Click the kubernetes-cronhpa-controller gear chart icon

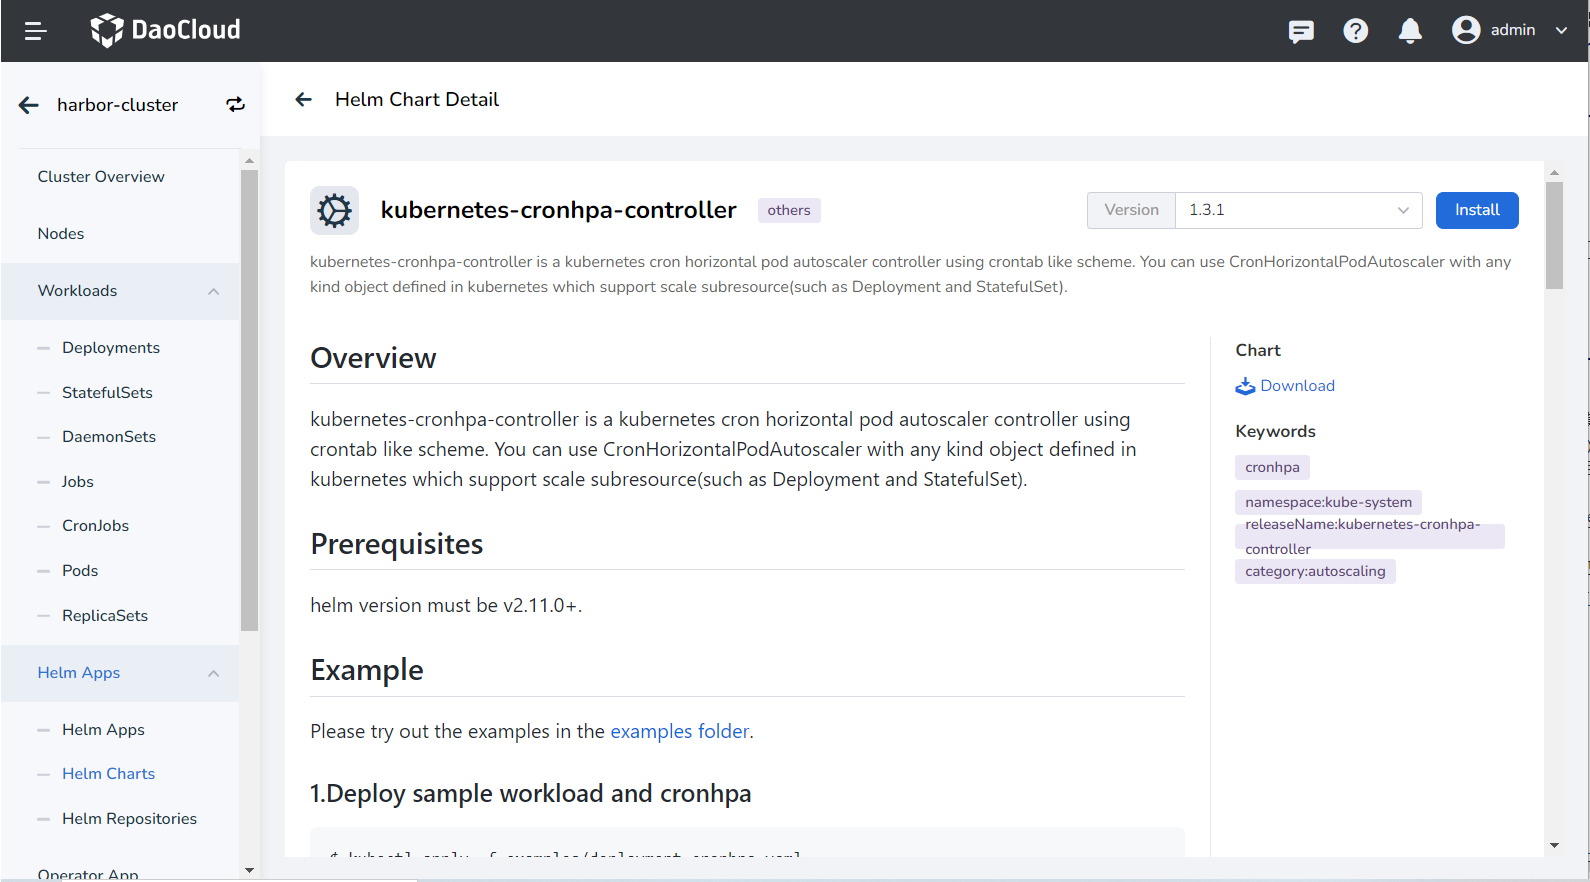334,211
